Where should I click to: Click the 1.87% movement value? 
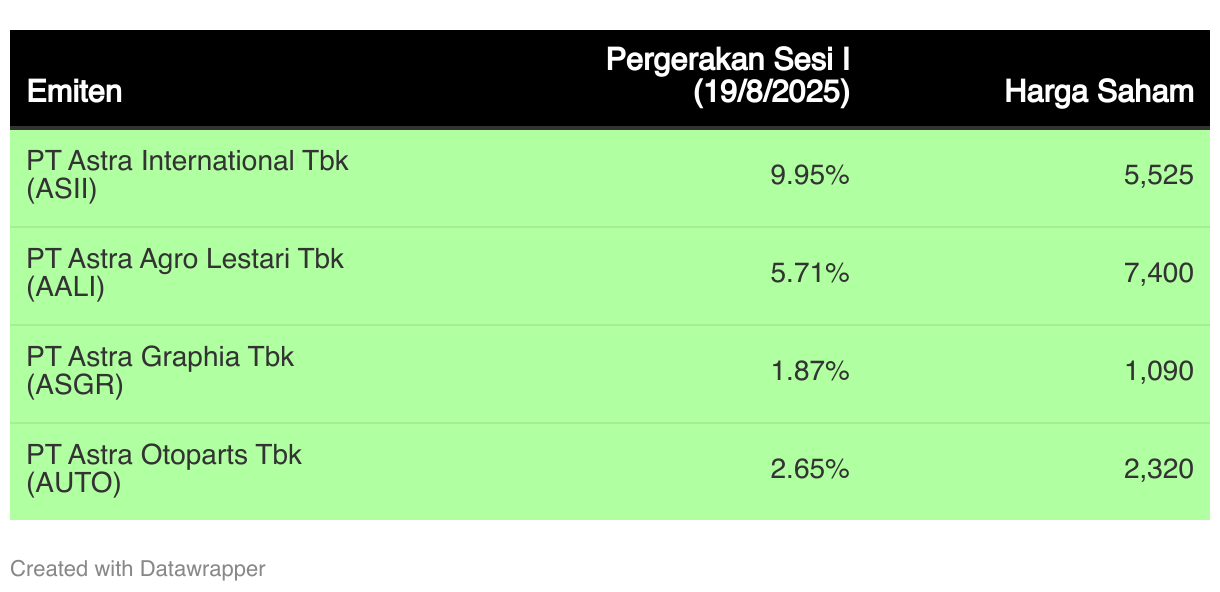[x=809, y=371]
